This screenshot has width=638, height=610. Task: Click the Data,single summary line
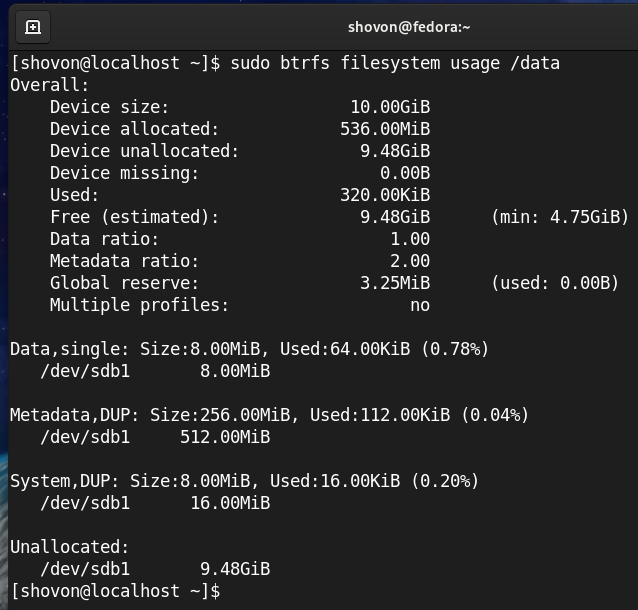249,349
